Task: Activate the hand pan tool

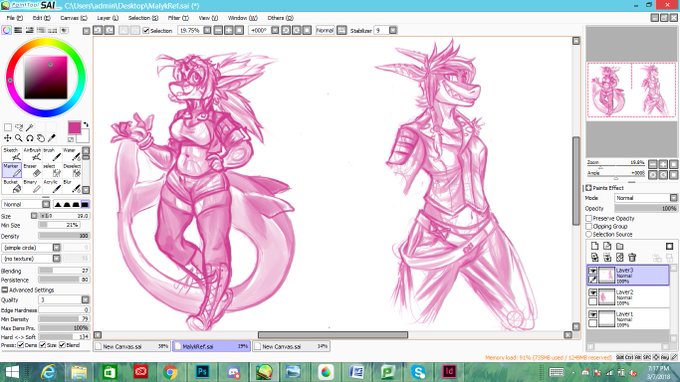Action: [41, 138]
